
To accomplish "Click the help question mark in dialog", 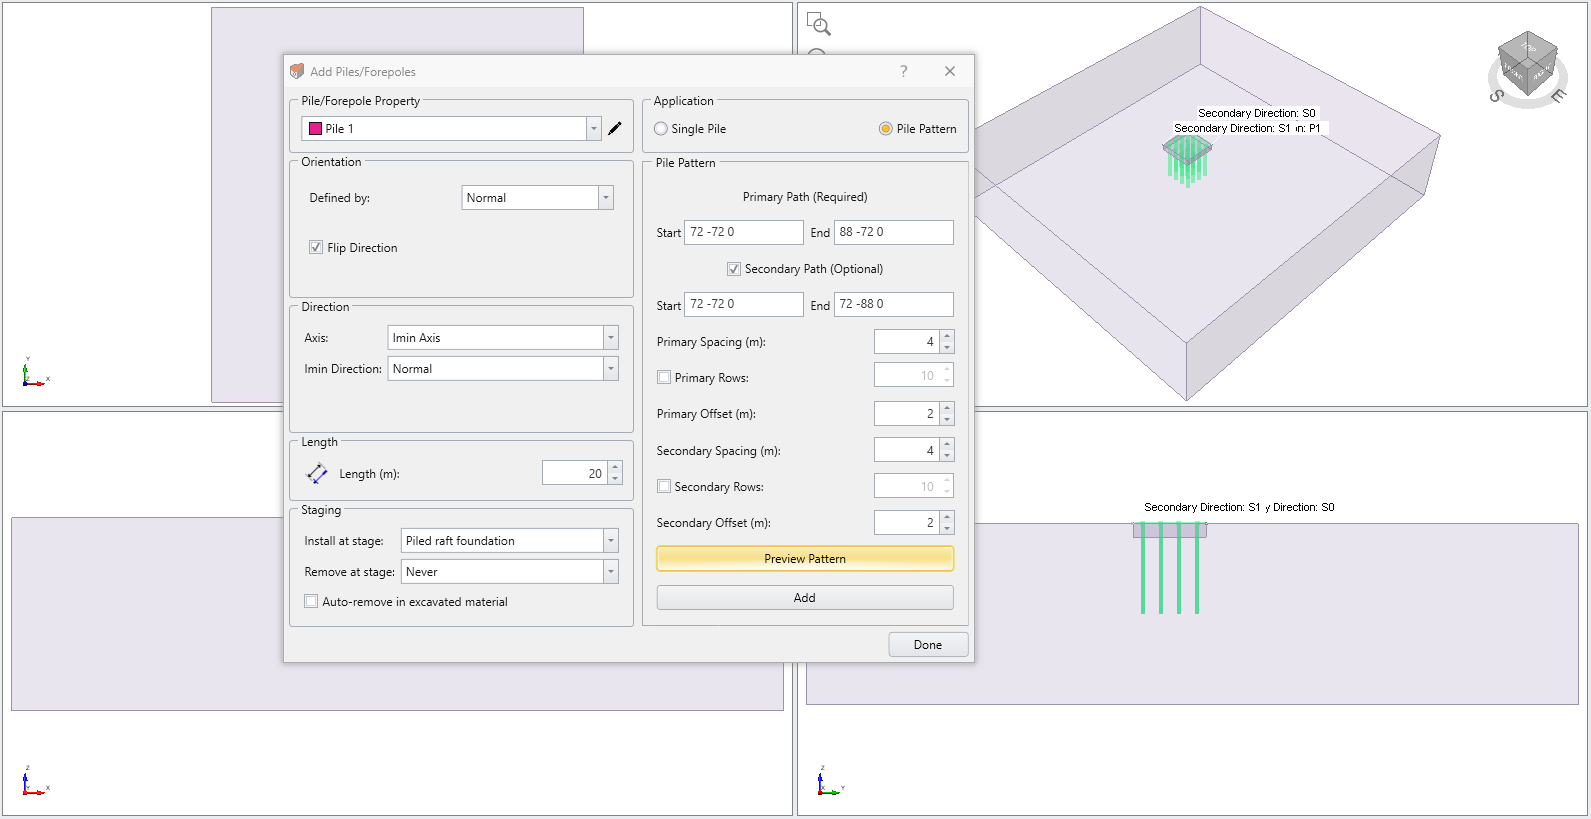I will click(x=904, y=71).
